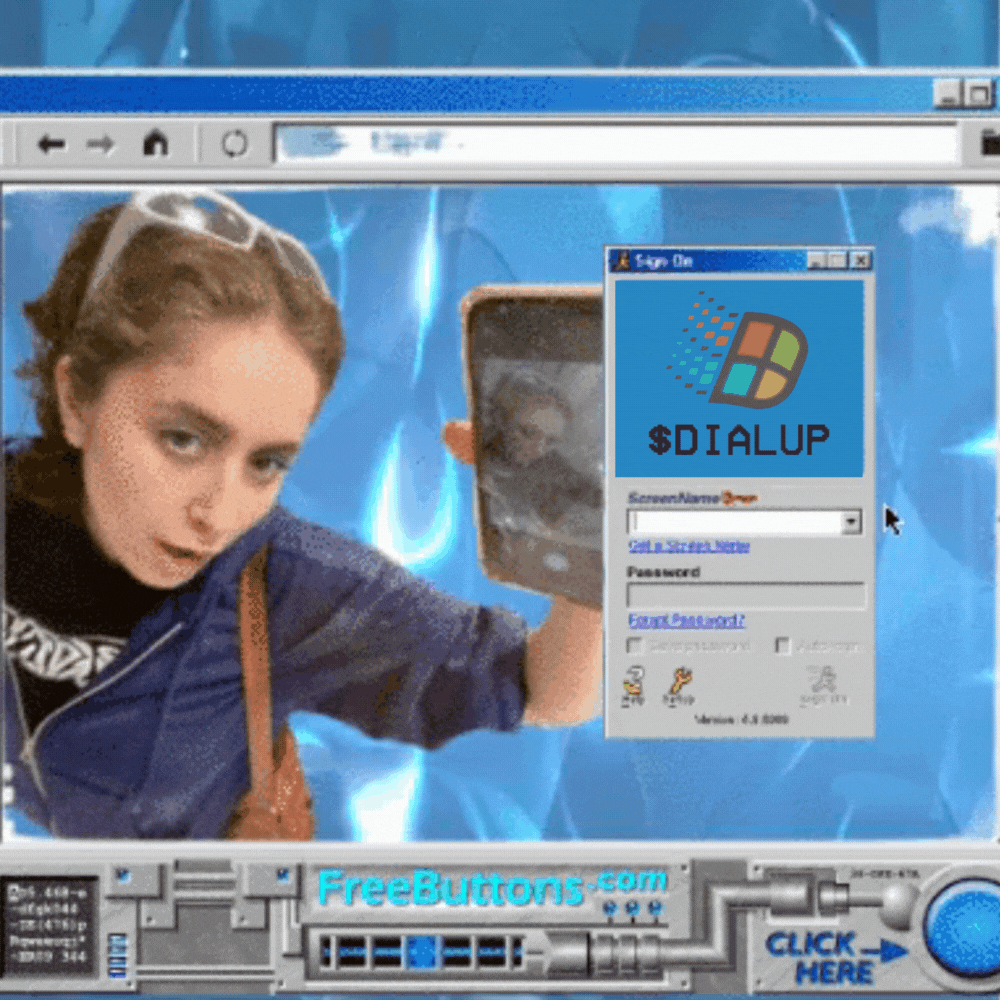Minimize the Sign On dialog
This screenshot has width=1000, height=1000.
[x=816, y=260]
